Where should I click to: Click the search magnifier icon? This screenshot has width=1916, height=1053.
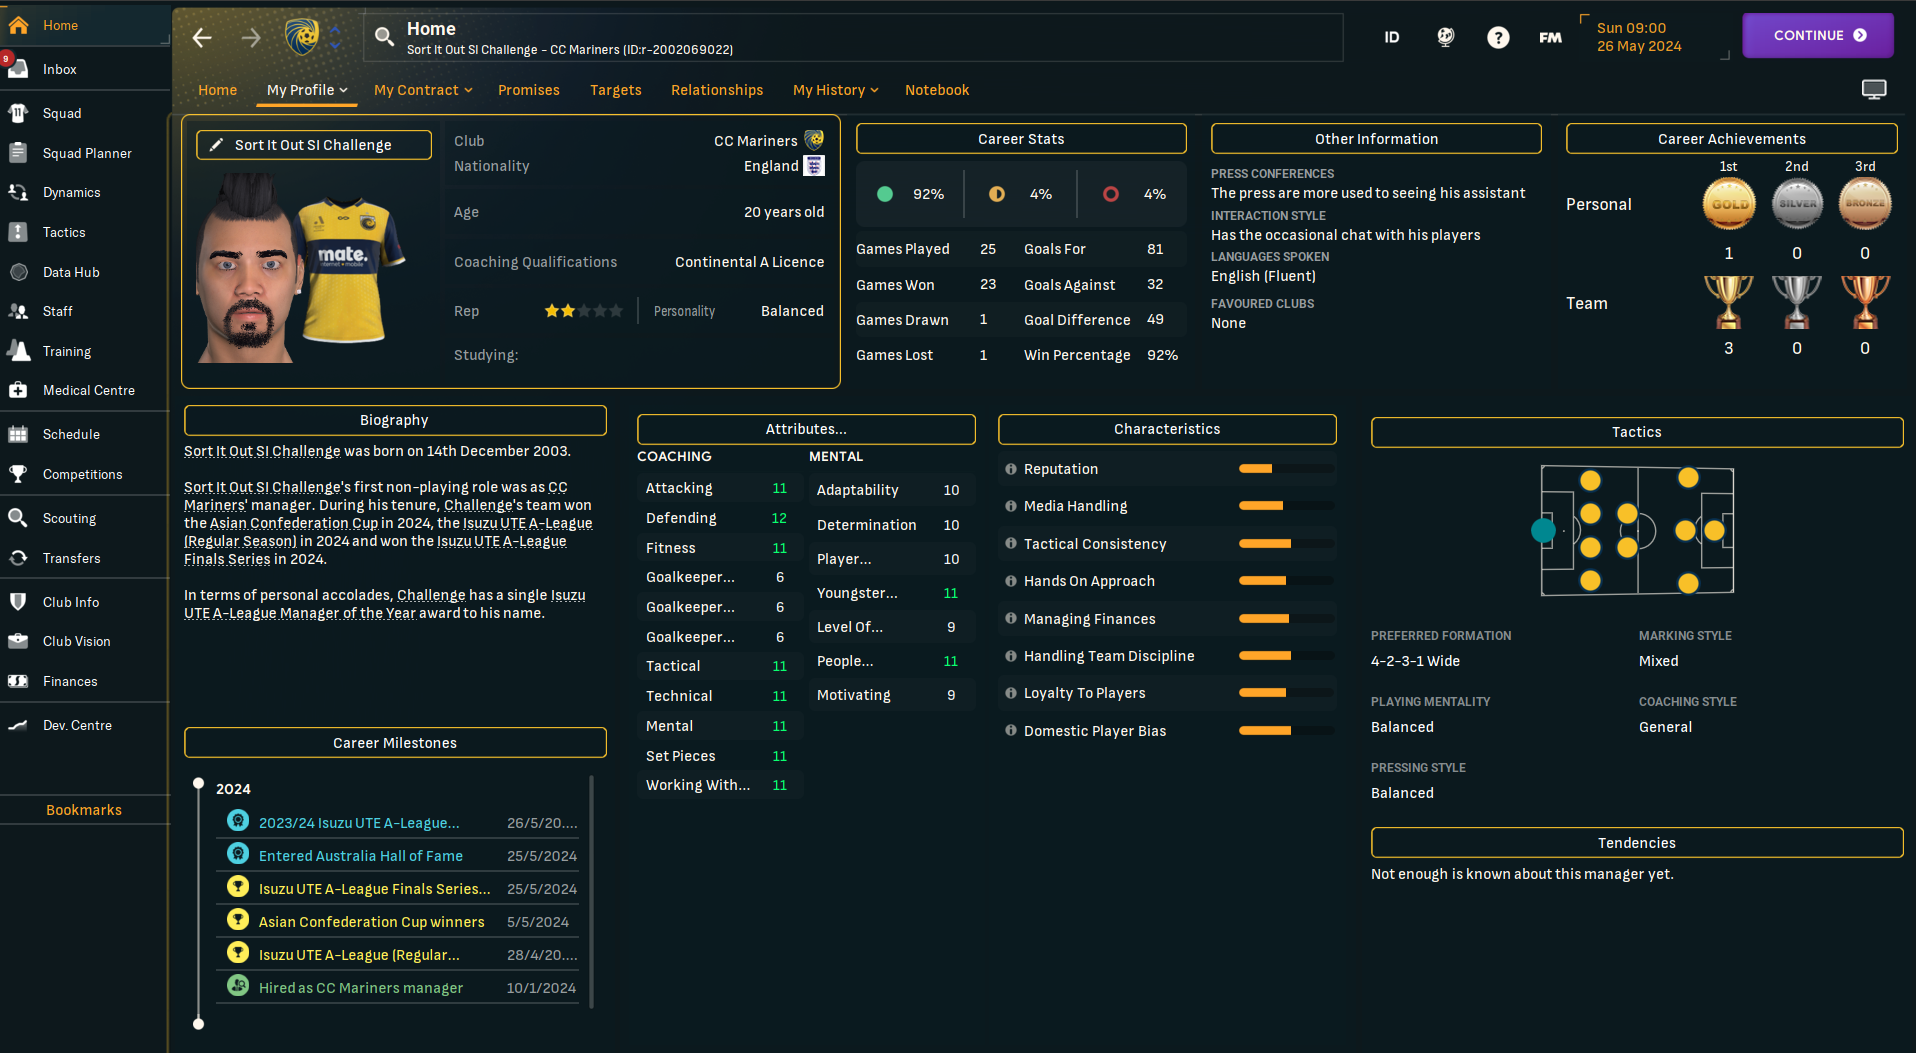(x=384, y=37)
